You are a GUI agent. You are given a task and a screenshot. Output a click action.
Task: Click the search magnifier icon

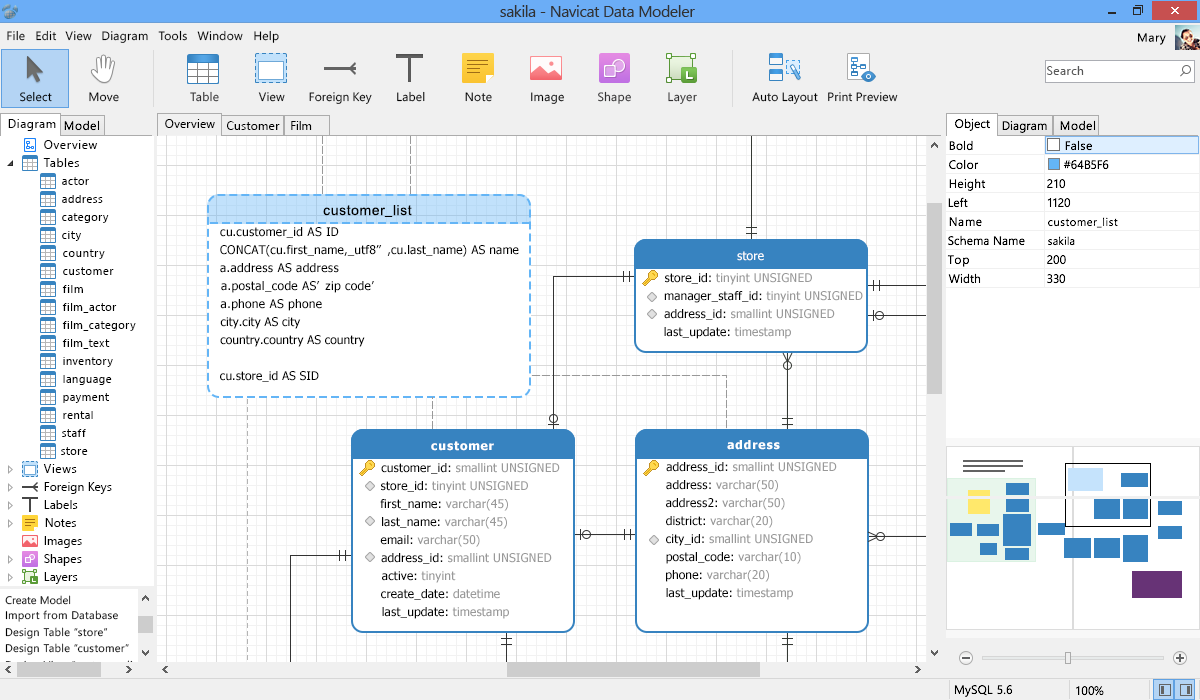click(1185, 71)
